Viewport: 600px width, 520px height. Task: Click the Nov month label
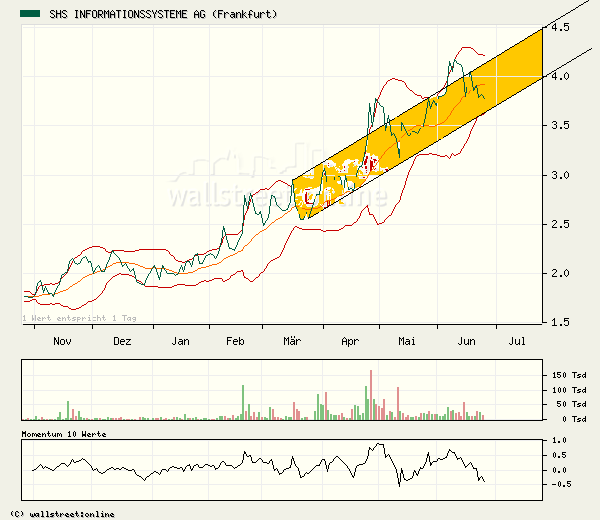[x=62, y=341]
